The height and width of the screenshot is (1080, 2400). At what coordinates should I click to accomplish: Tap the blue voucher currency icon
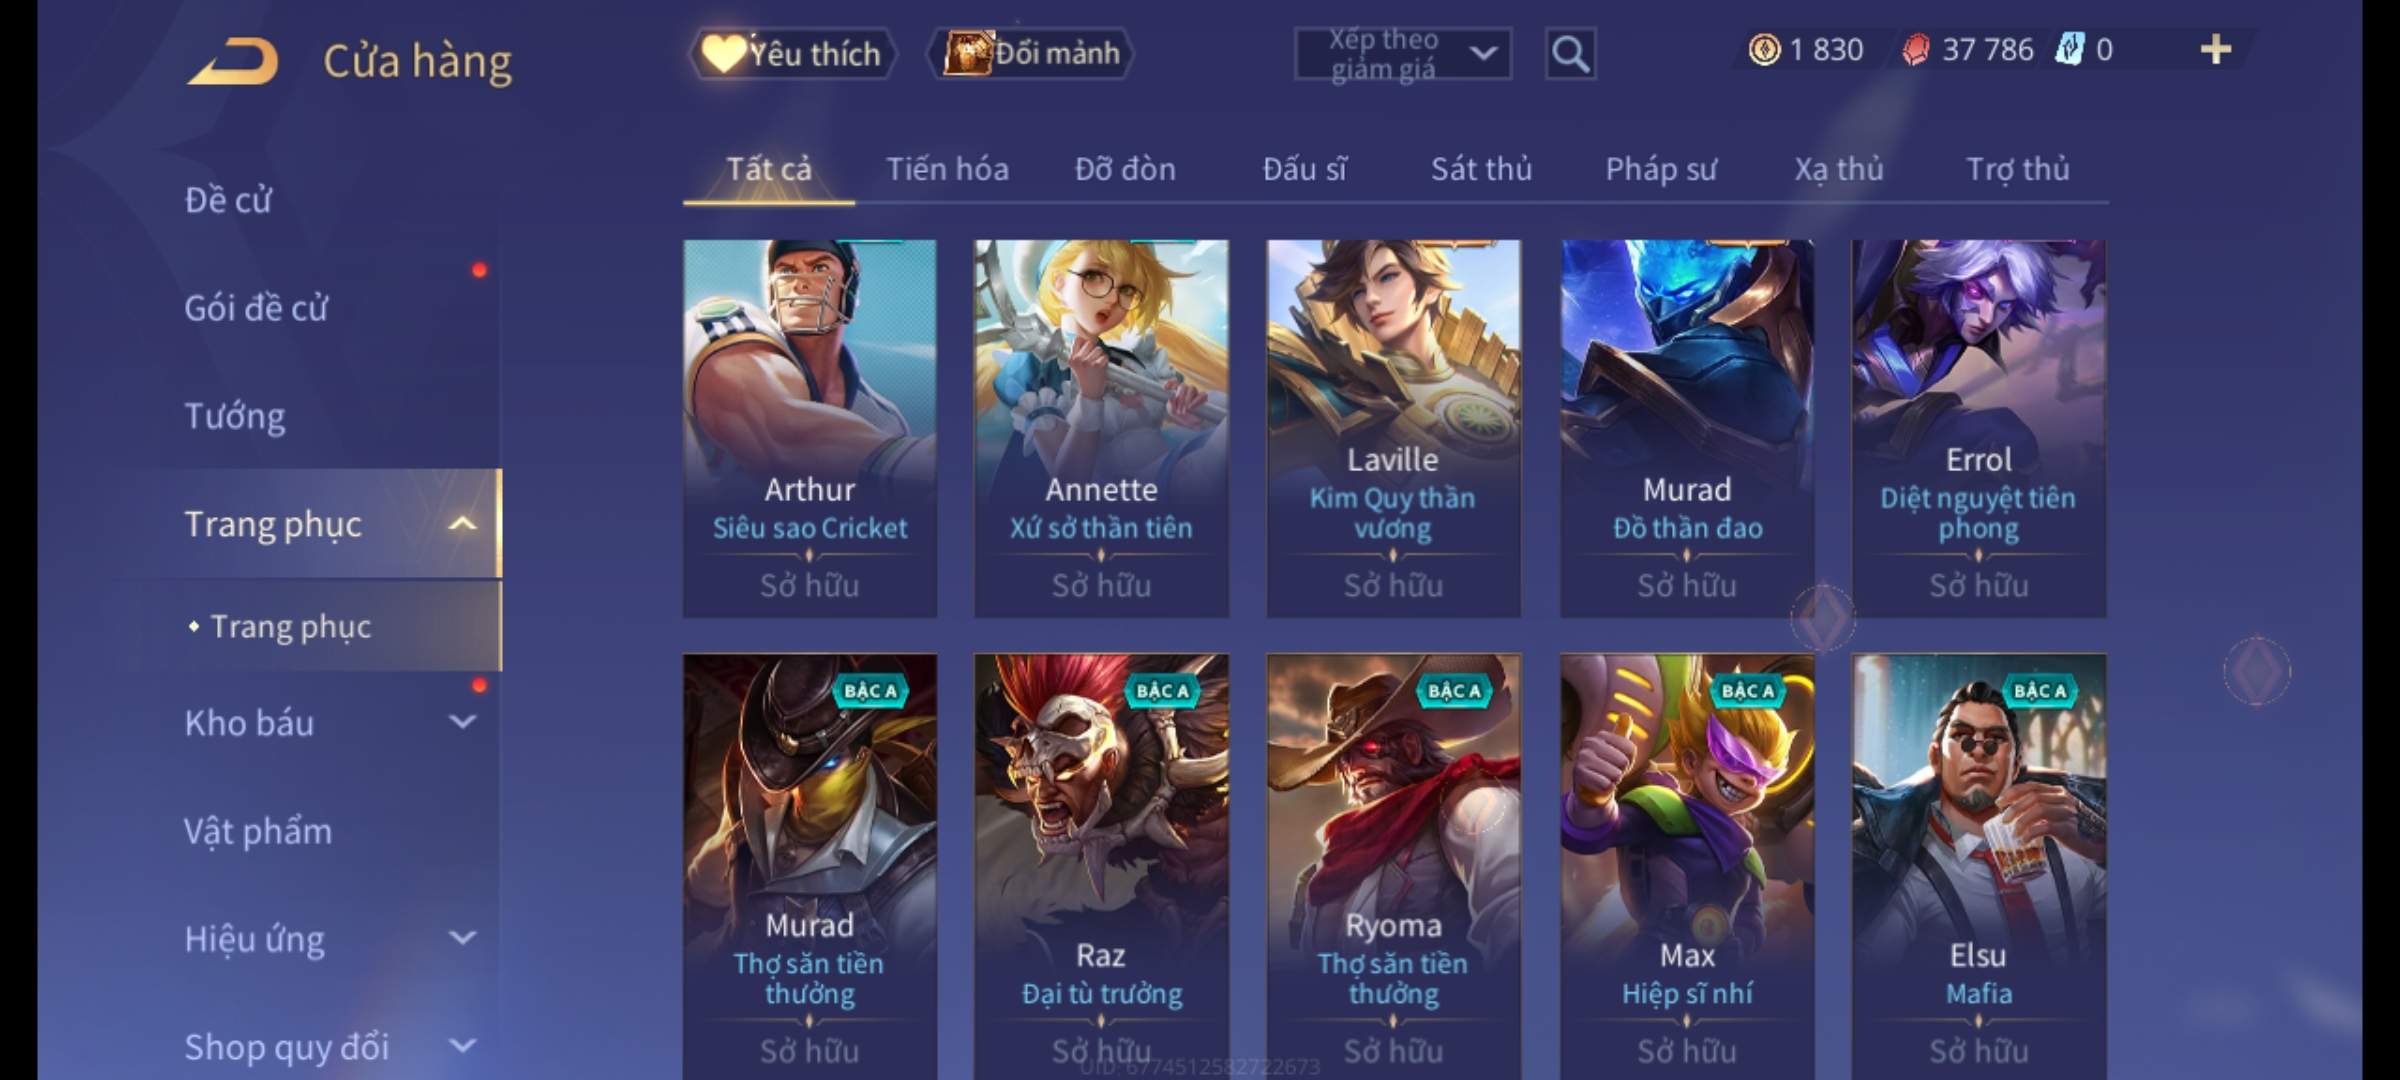(2068, 49)
